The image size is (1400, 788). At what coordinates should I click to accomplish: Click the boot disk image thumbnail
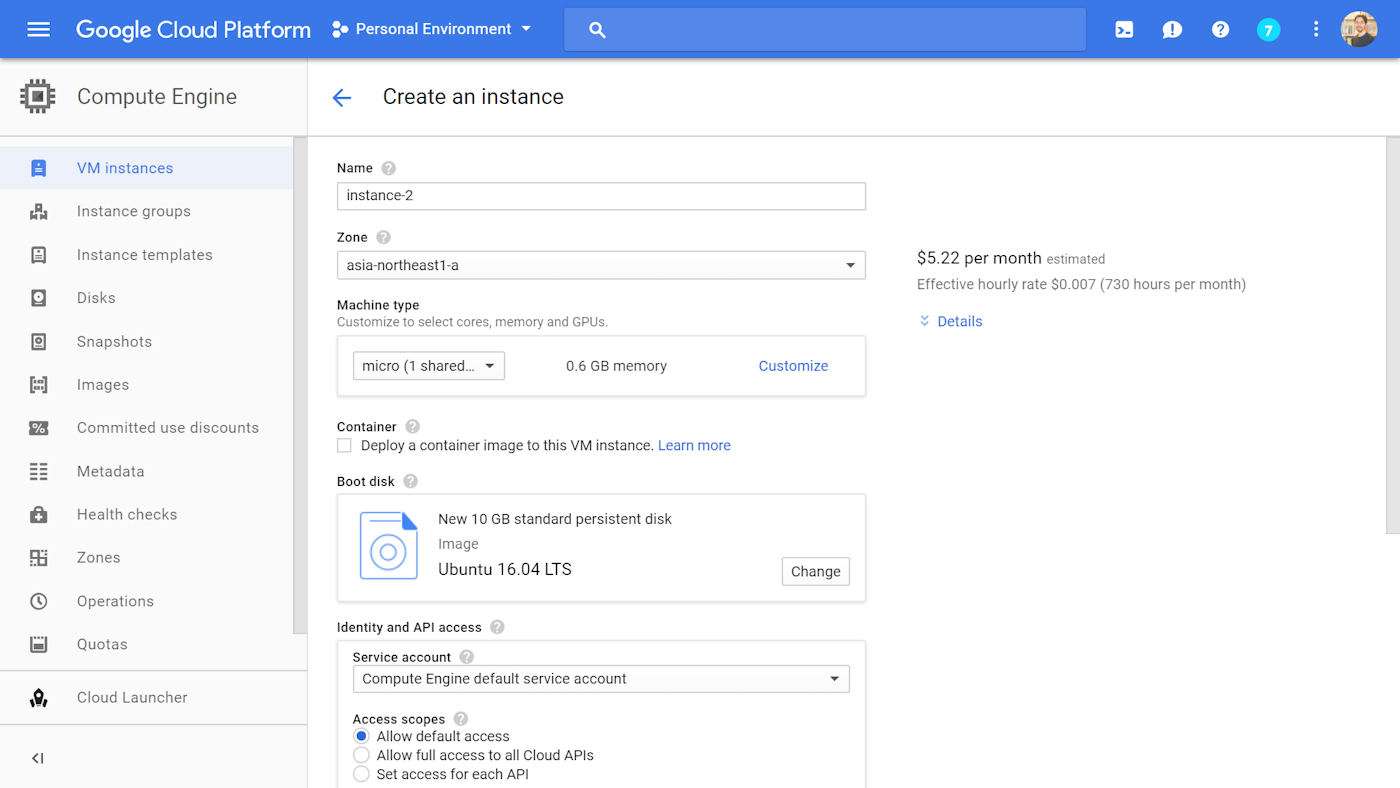point(389,546)
